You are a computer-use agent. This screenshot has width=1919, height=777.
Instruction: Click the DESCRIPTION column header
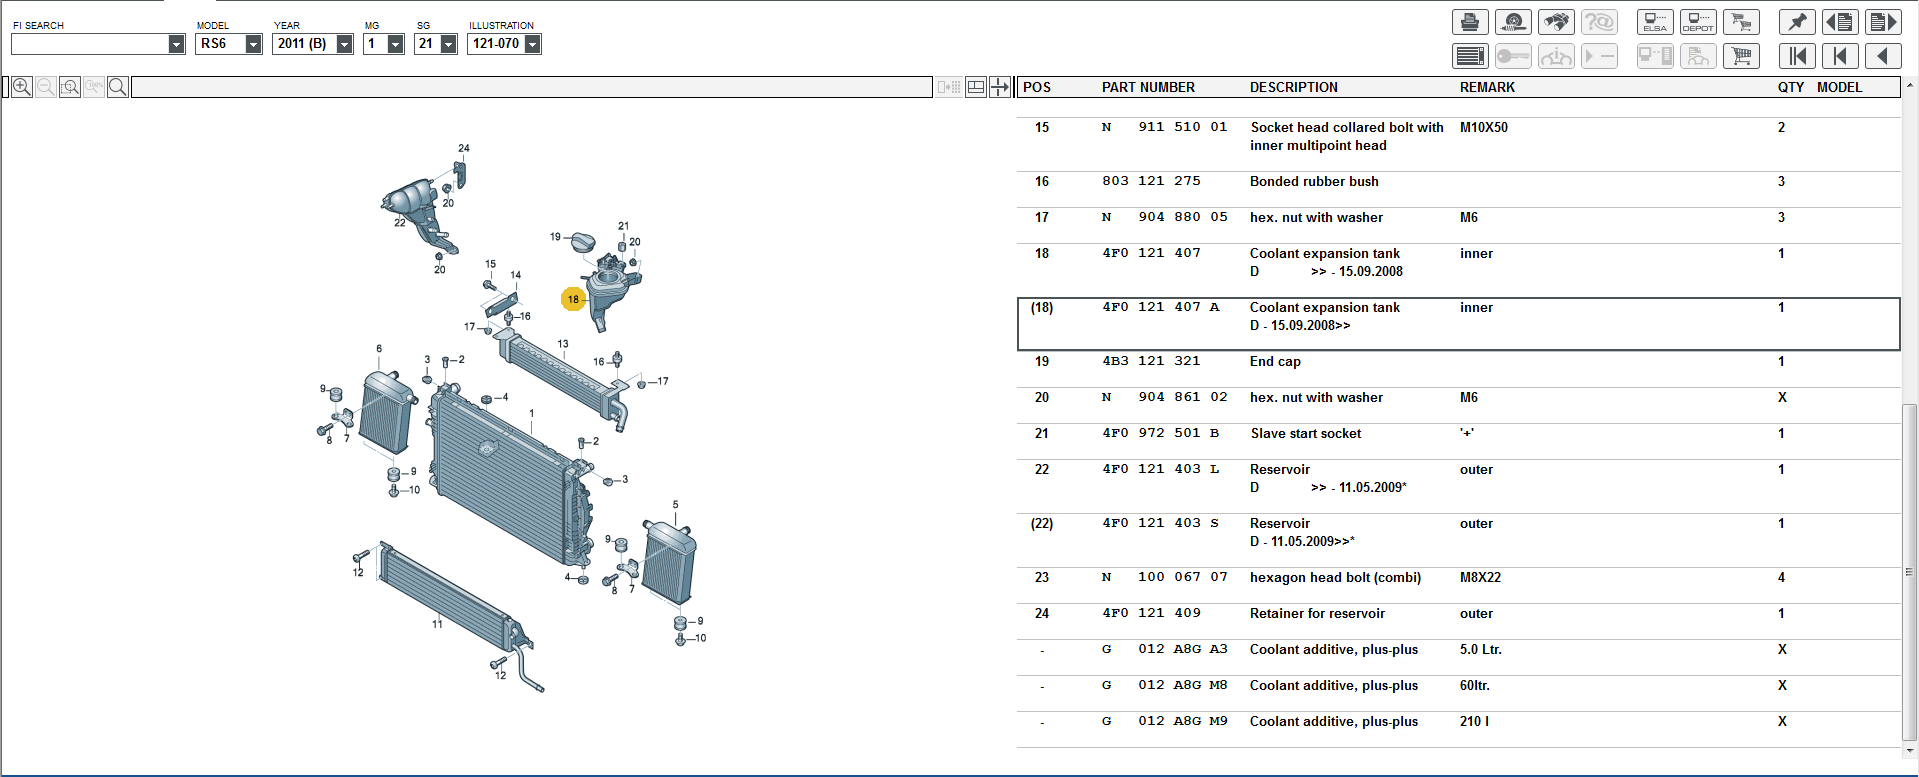[x=1293, y=87]
